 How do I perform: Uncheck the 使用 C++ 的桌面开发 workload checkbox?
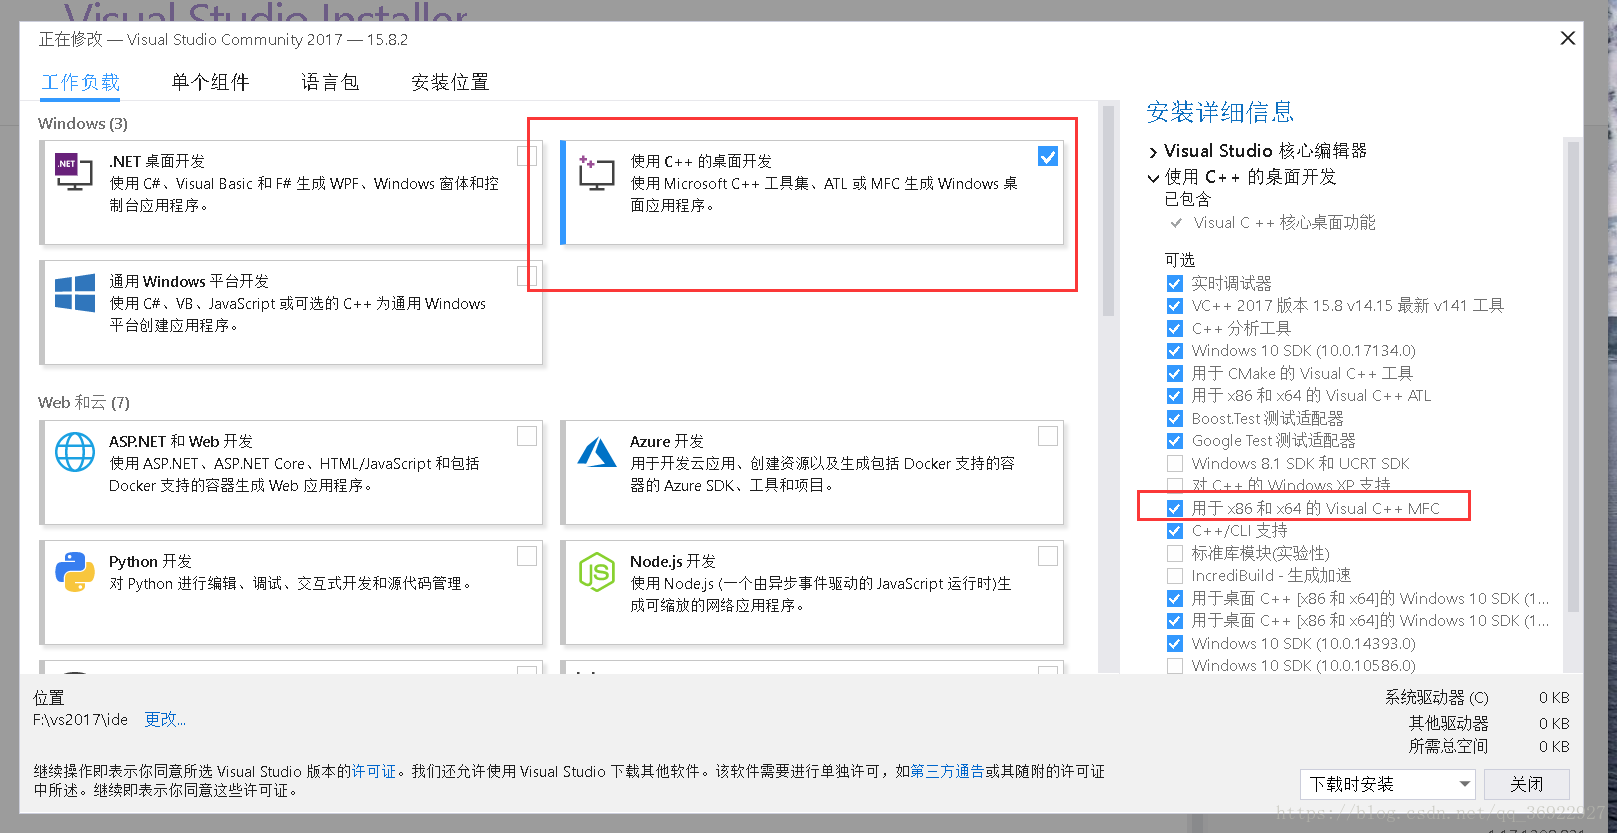pos(1048,156)
